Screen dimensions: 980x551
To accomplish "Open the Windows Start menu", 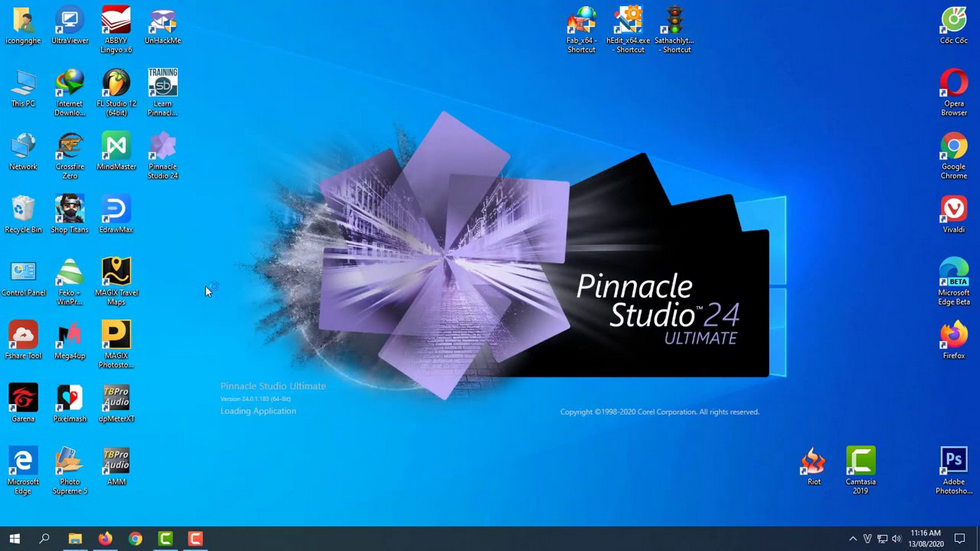I will pyautogui.click(x=15, y=539).
